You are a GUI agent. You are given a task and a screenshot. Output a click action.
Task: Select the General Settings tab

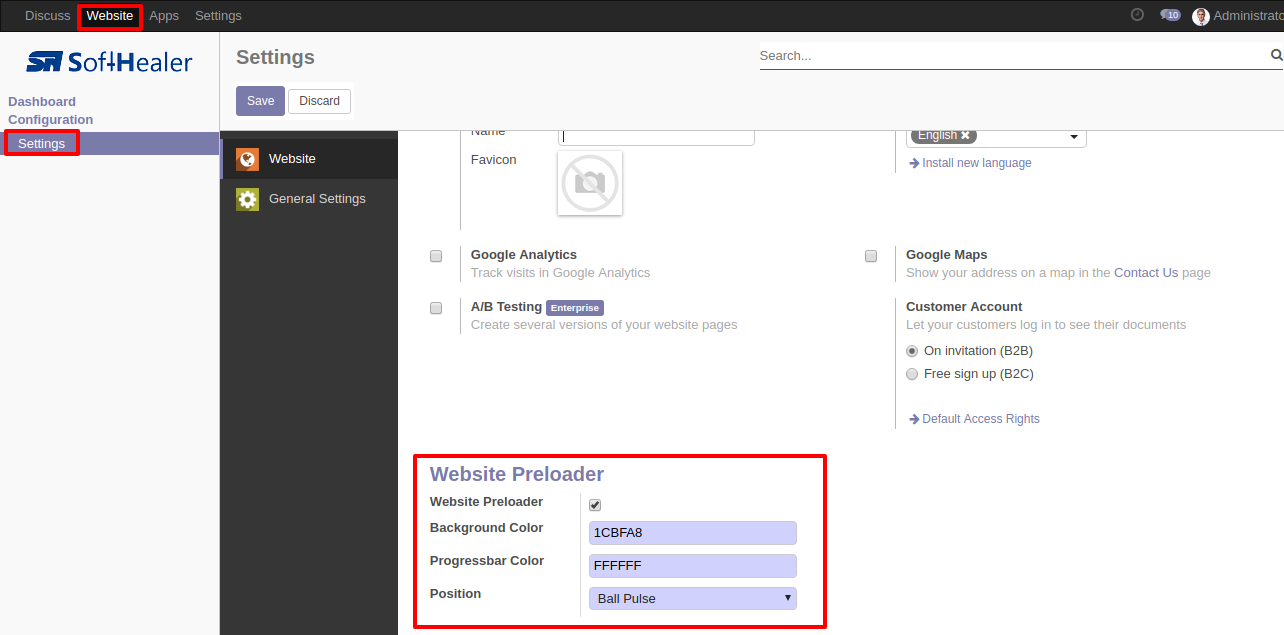309,199
